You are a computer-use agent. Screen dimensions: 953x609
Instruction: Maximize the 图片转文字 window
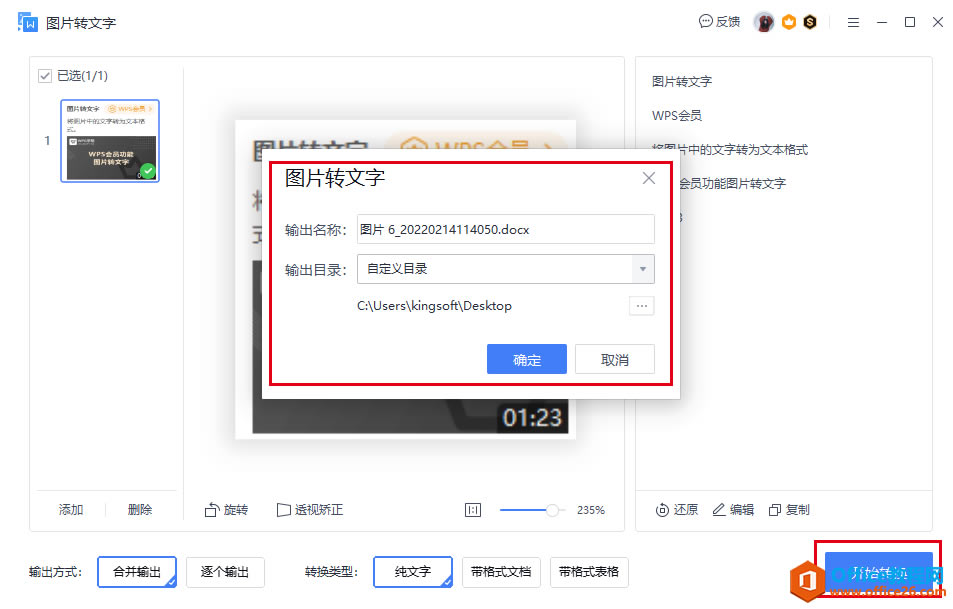point(910,22)
